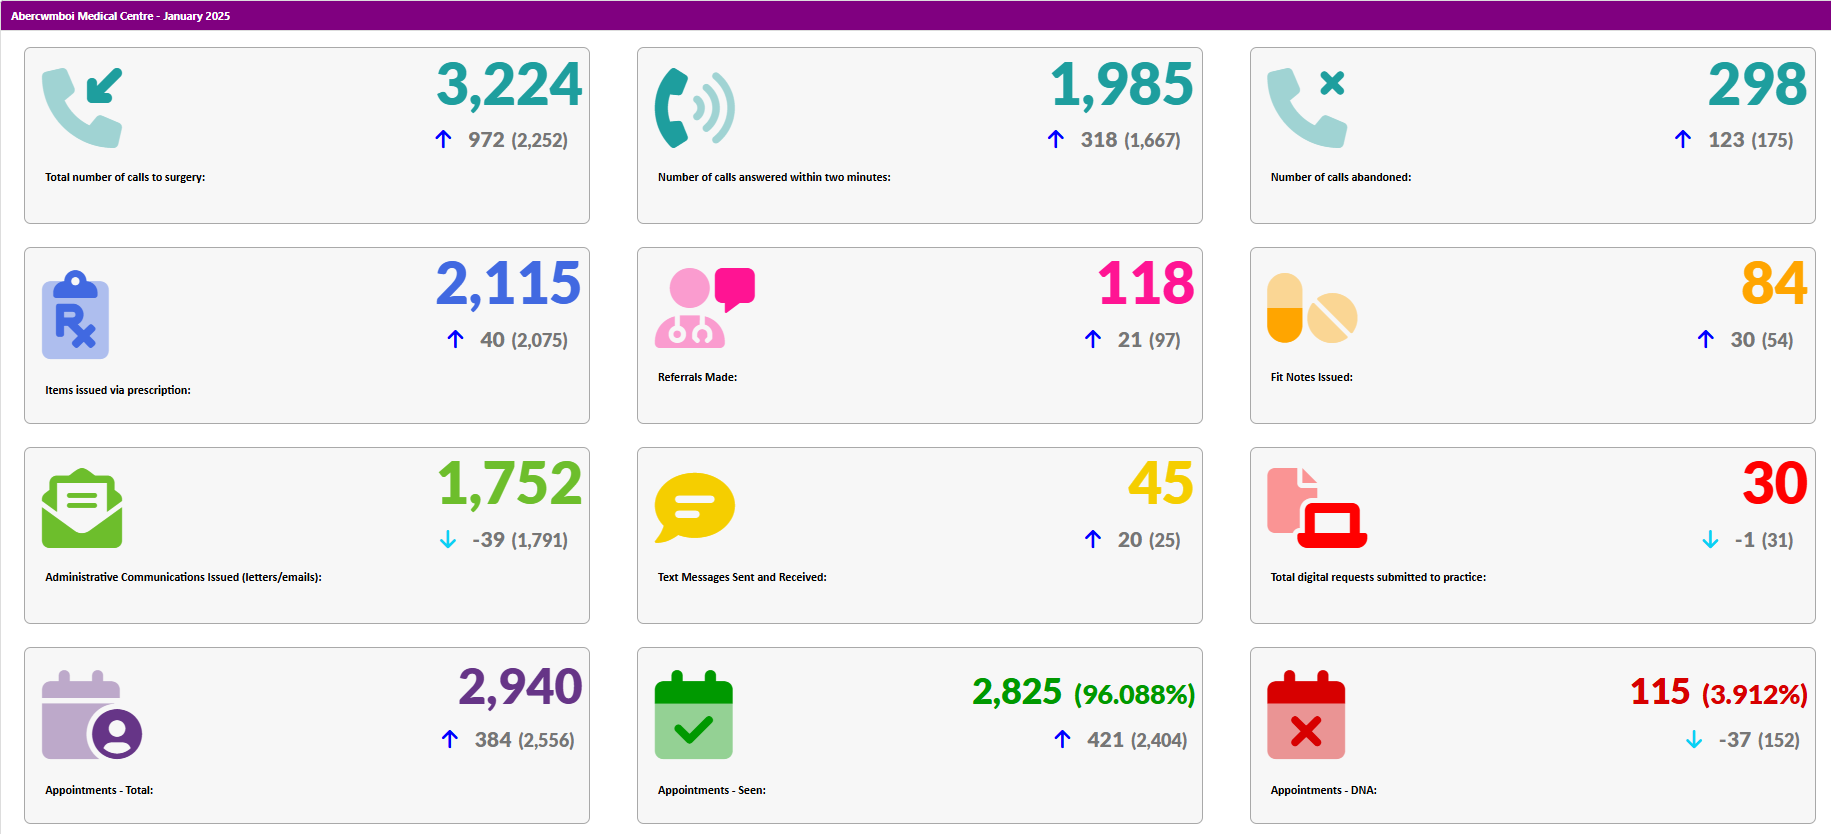Viewport: 1831px width, 834px height.
Task: Click the red calendar DNA cross icon
Action: tap(1305, 715)
